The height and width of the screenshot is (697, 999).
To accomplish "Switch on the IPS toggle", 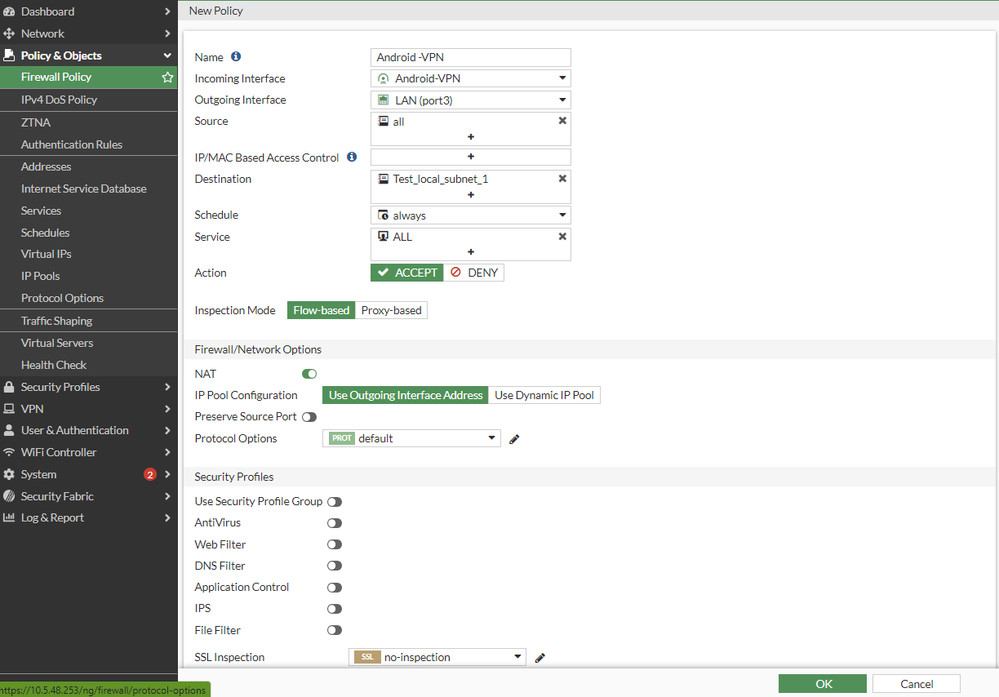I will (x=334, y=608).
